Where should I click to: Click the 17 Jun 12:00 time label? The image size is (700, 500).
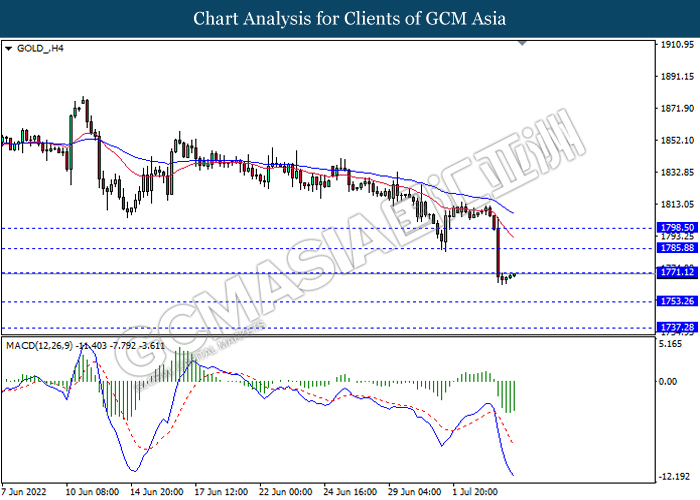point(221,492)
